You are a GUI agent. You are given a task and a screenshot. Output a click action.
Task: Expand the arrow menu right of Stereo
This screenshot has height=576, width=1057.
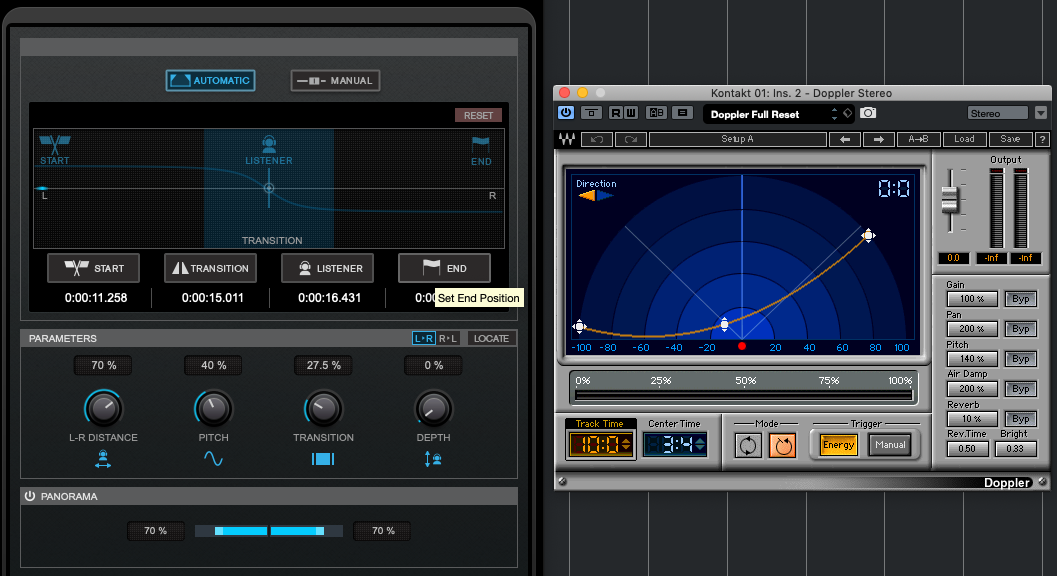pos(1041,113)
